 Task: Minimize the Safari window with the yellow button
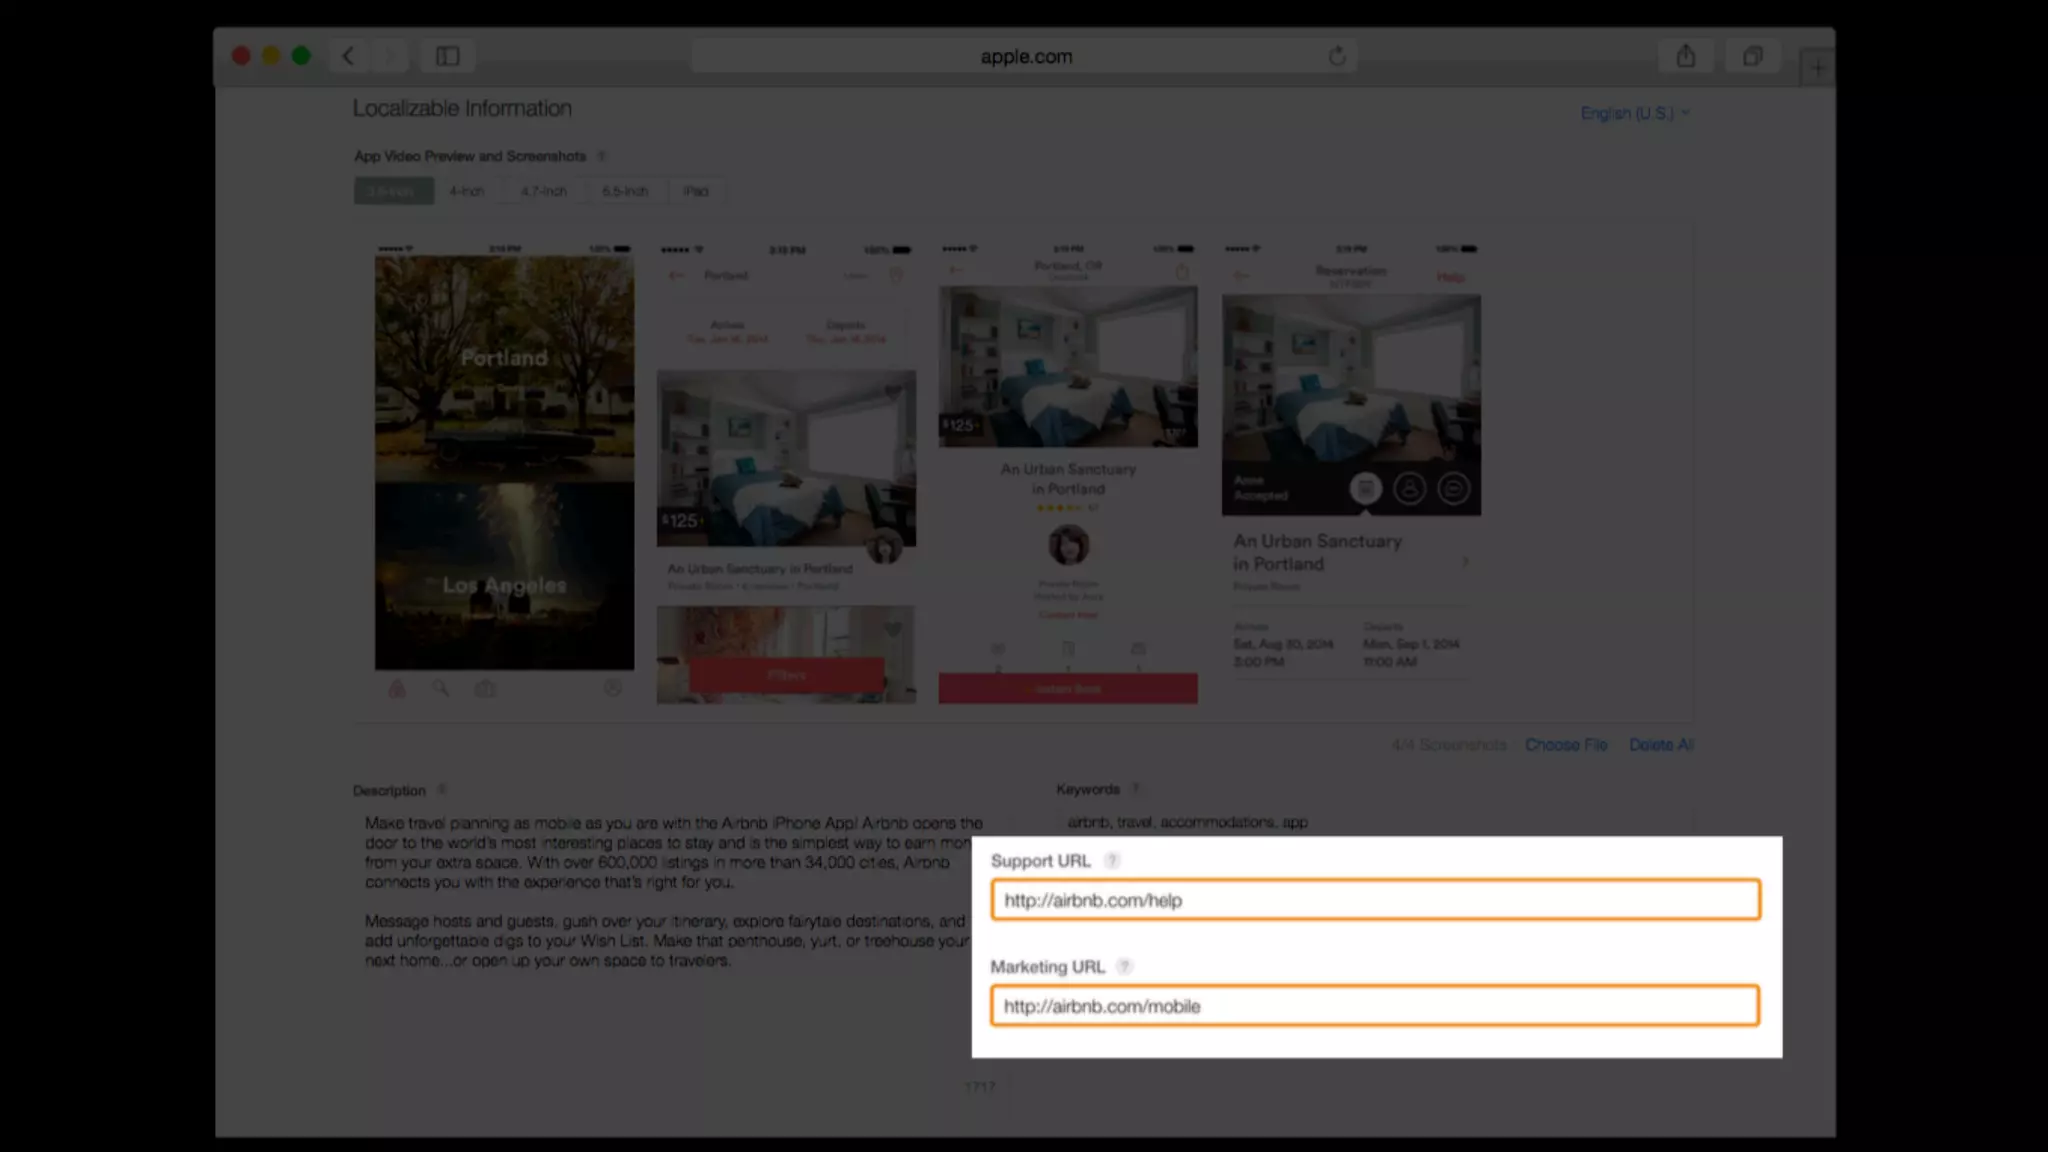click(271, 56)
